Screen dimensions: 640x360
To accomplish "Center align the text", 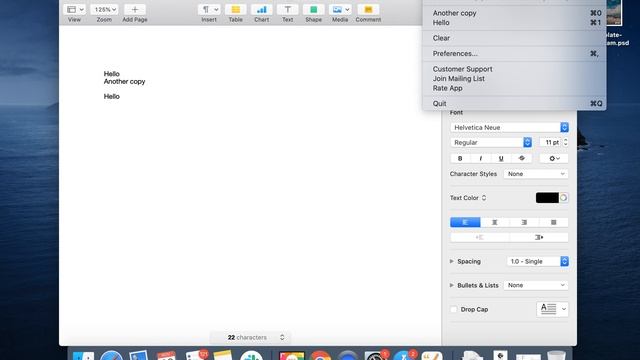I will pos(495,222).
